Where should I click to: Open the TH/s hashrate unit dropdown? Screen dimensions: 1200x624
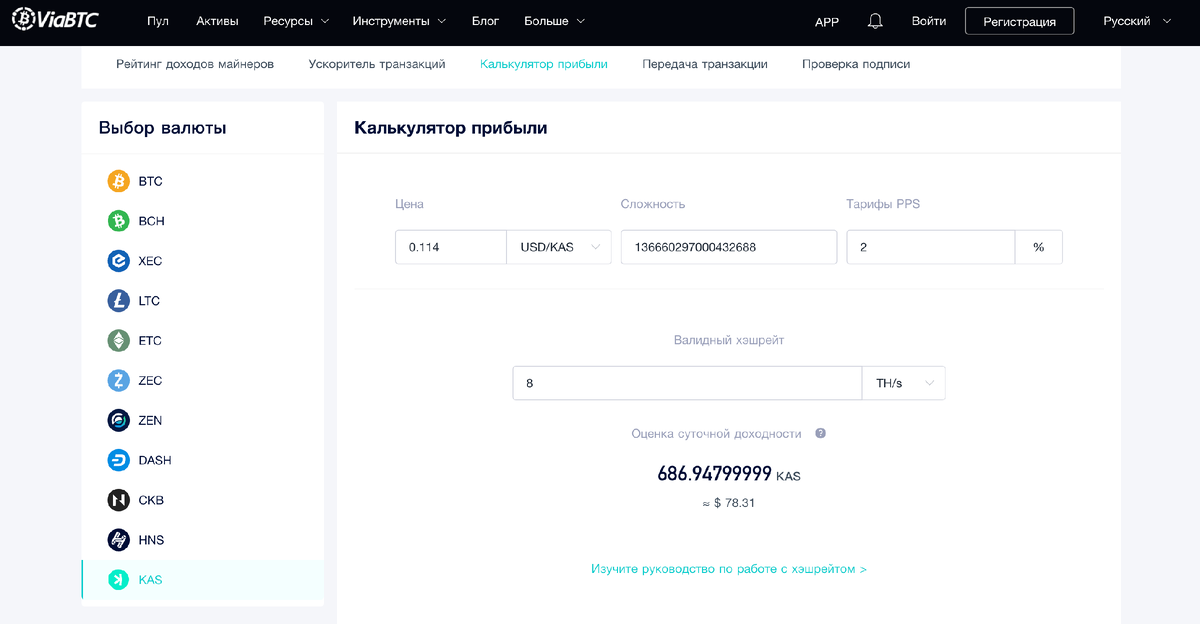tap(903, 382)
